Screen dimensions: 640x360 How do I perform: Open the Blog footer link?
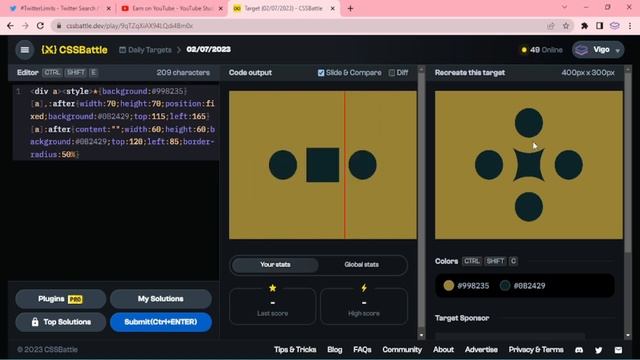(334, 350)
